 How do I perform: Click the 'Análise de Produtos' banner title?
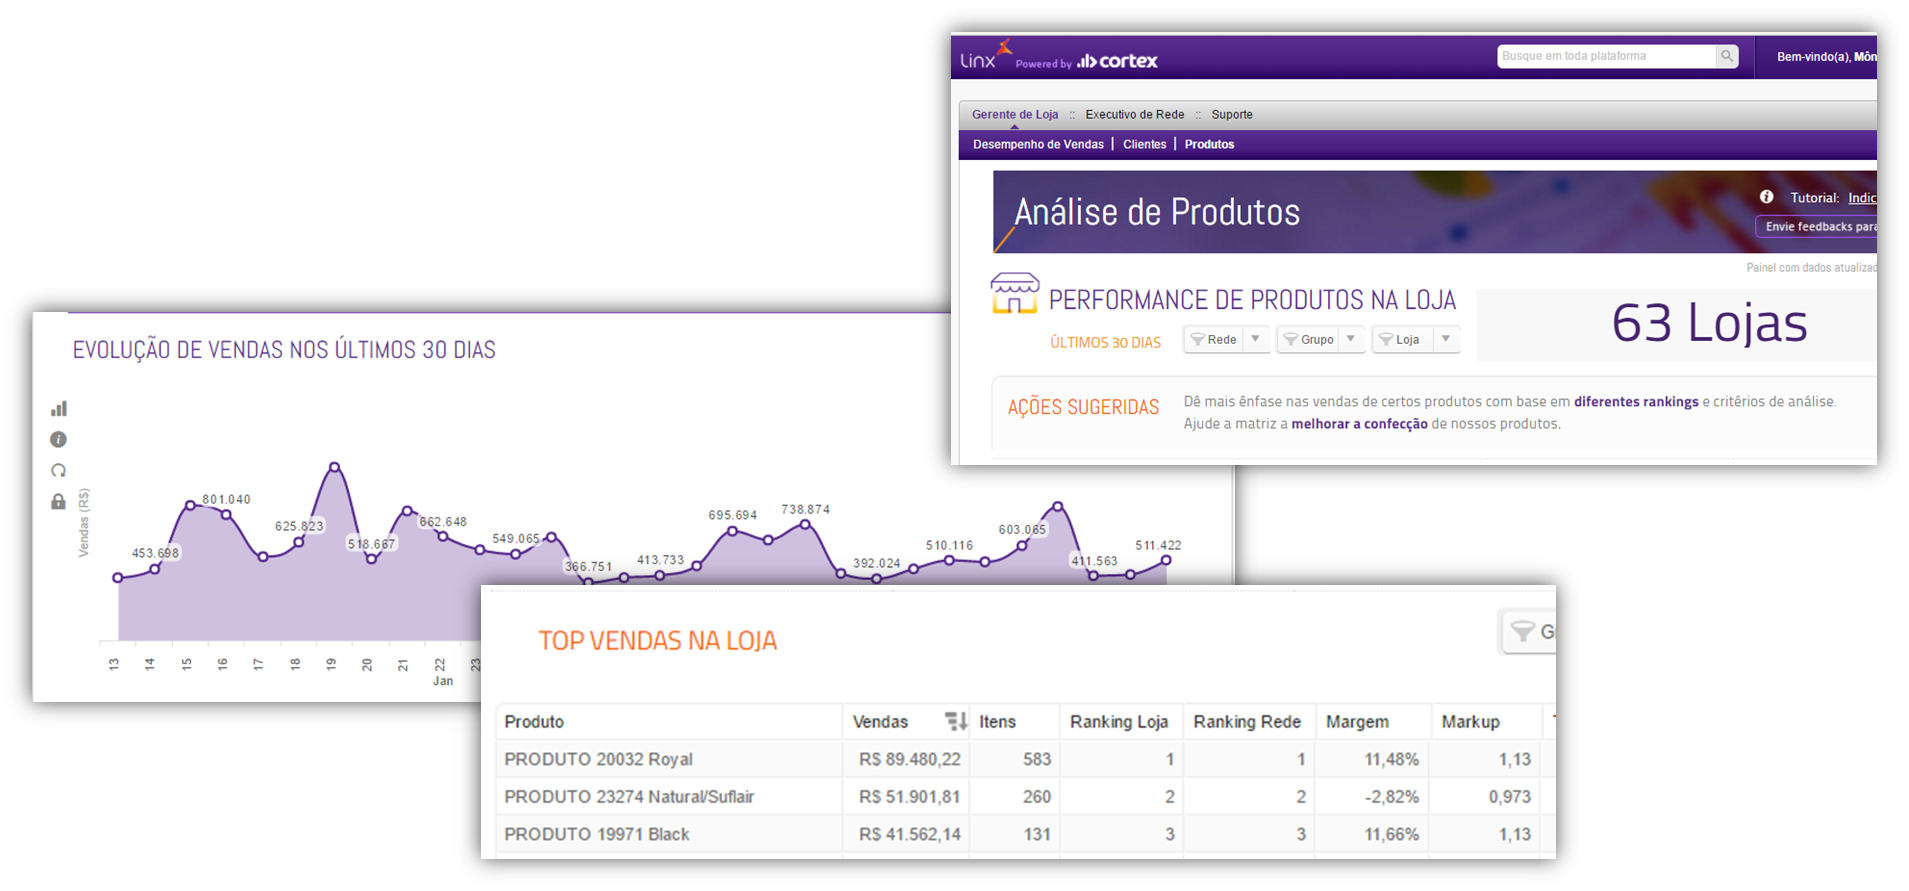(1157, 212)
